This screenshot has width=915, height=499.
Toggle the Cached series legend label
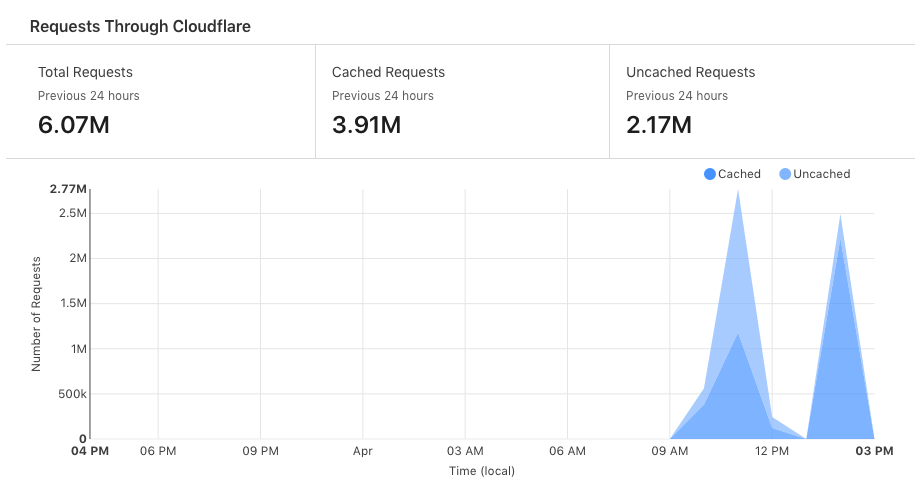tap(739, 174)
